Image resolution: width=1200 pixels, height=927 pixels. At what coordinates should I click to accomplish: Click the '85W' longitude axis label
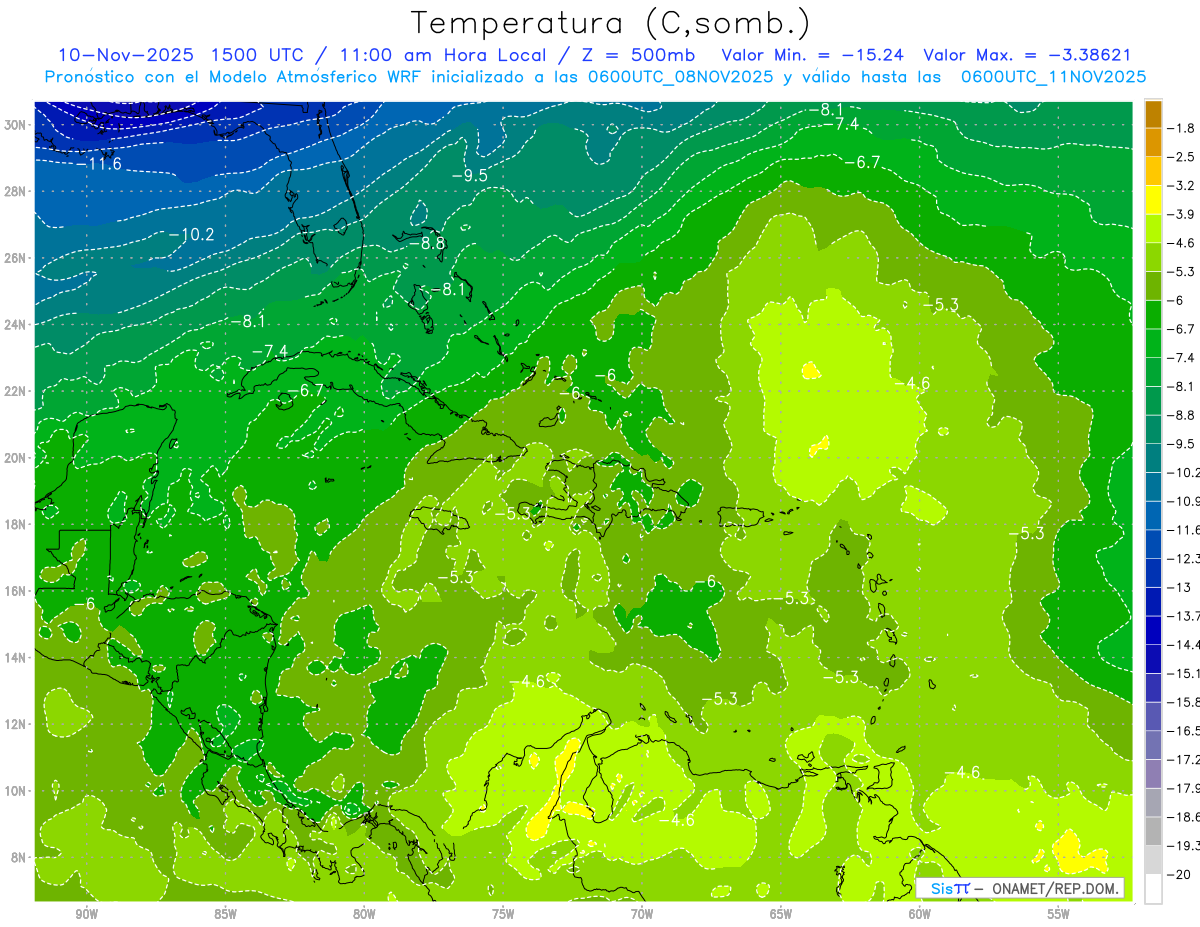pos(225,914)
